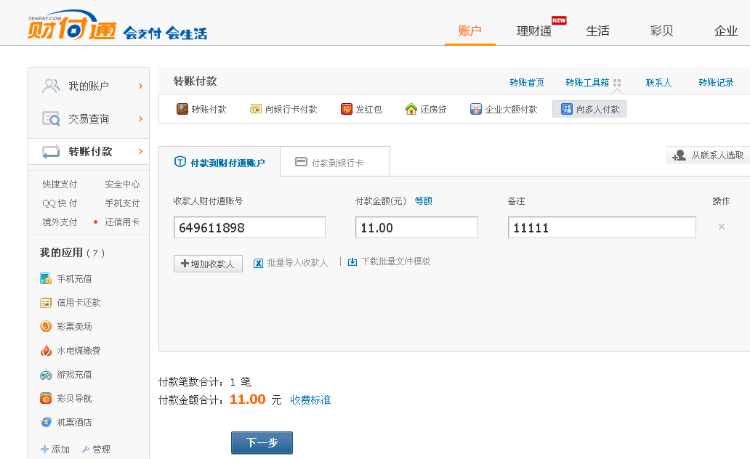The width and height of the screenshot is (750, 459).
Task: Open 还信用卡 in the sidebar
Action: pos(122,222)
